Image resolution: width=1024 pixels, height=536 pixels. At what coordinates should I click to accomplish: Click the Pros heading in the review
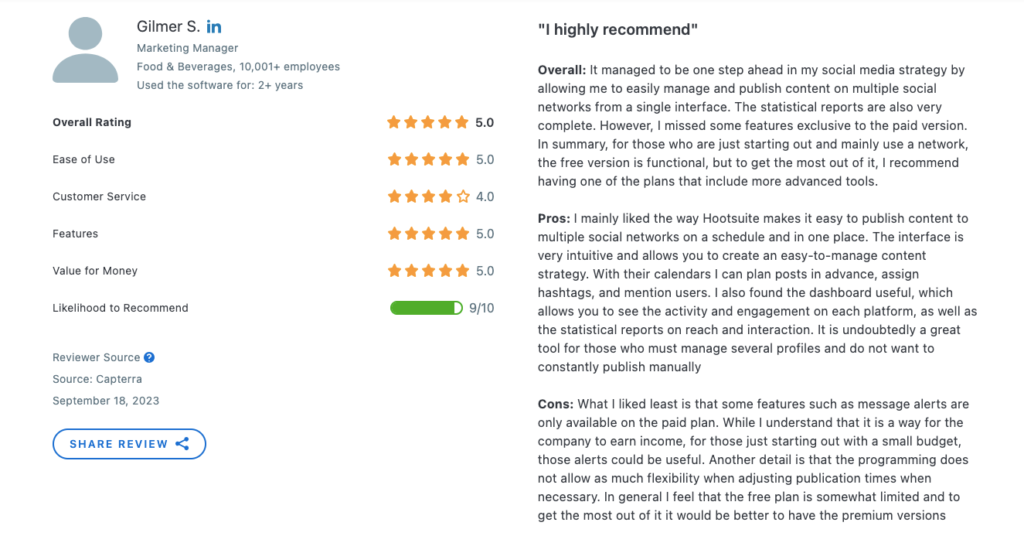[554, 218]
